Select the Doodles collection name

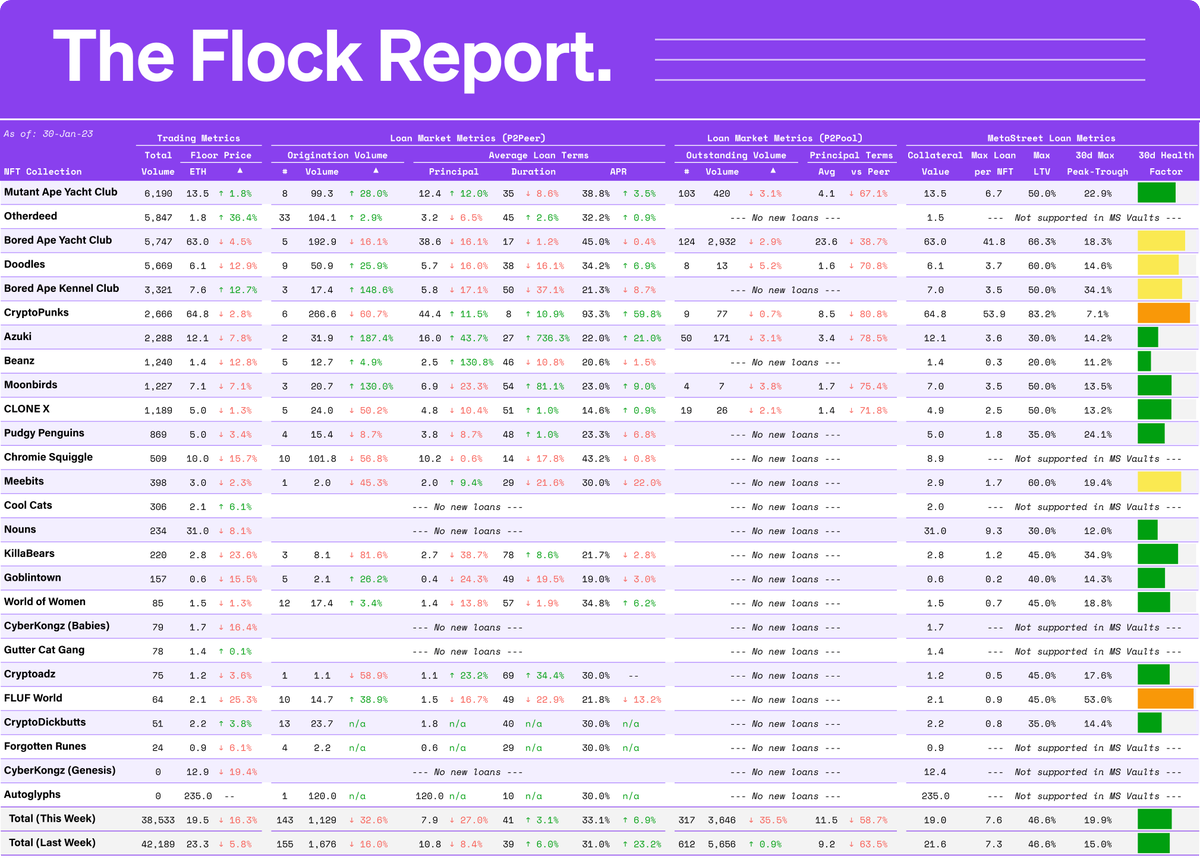(x=25, y=264)
